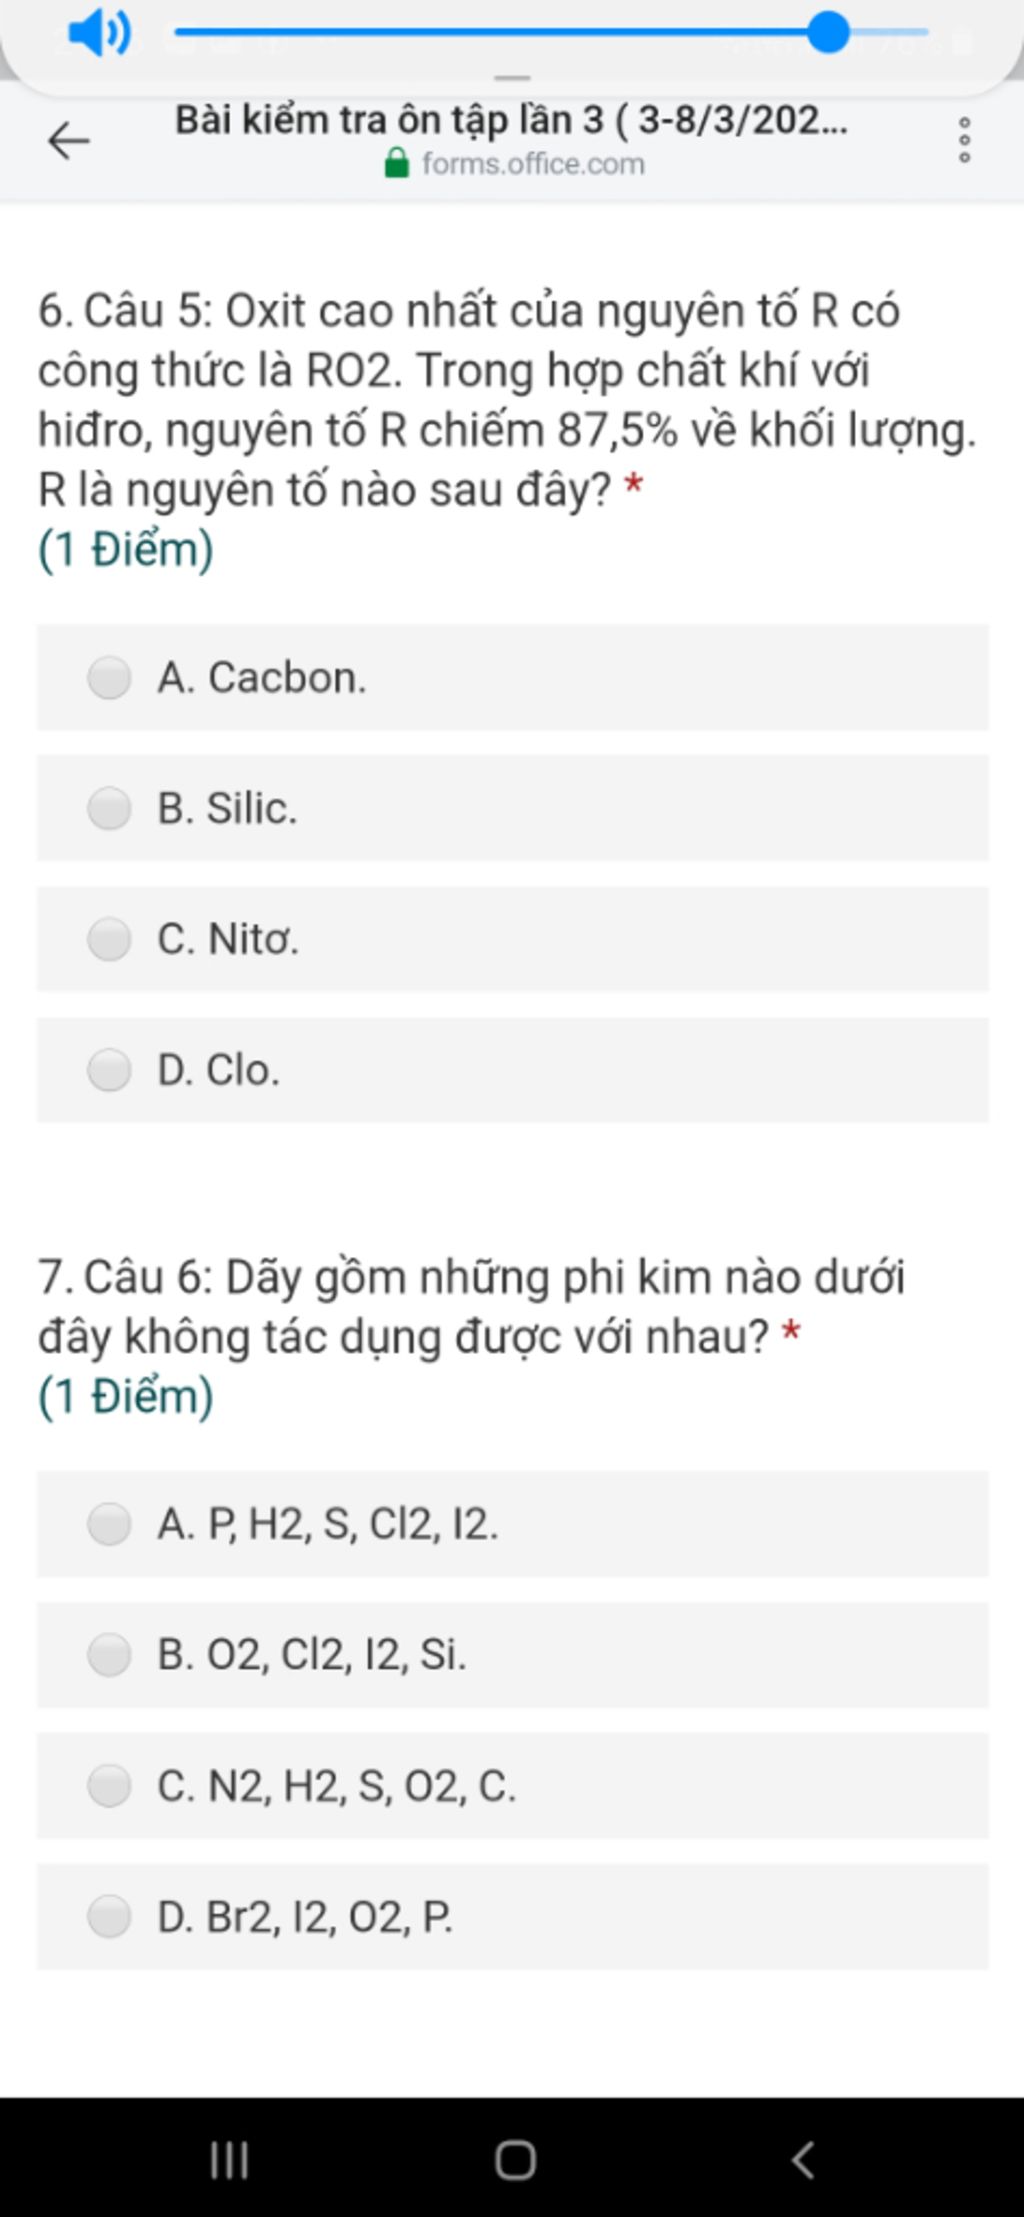Image resolution: width=1024 pixels, height=2217 pixels.
Task: Pick B. O2, Cl2, I2, Si
Action: click(513, 1655)
